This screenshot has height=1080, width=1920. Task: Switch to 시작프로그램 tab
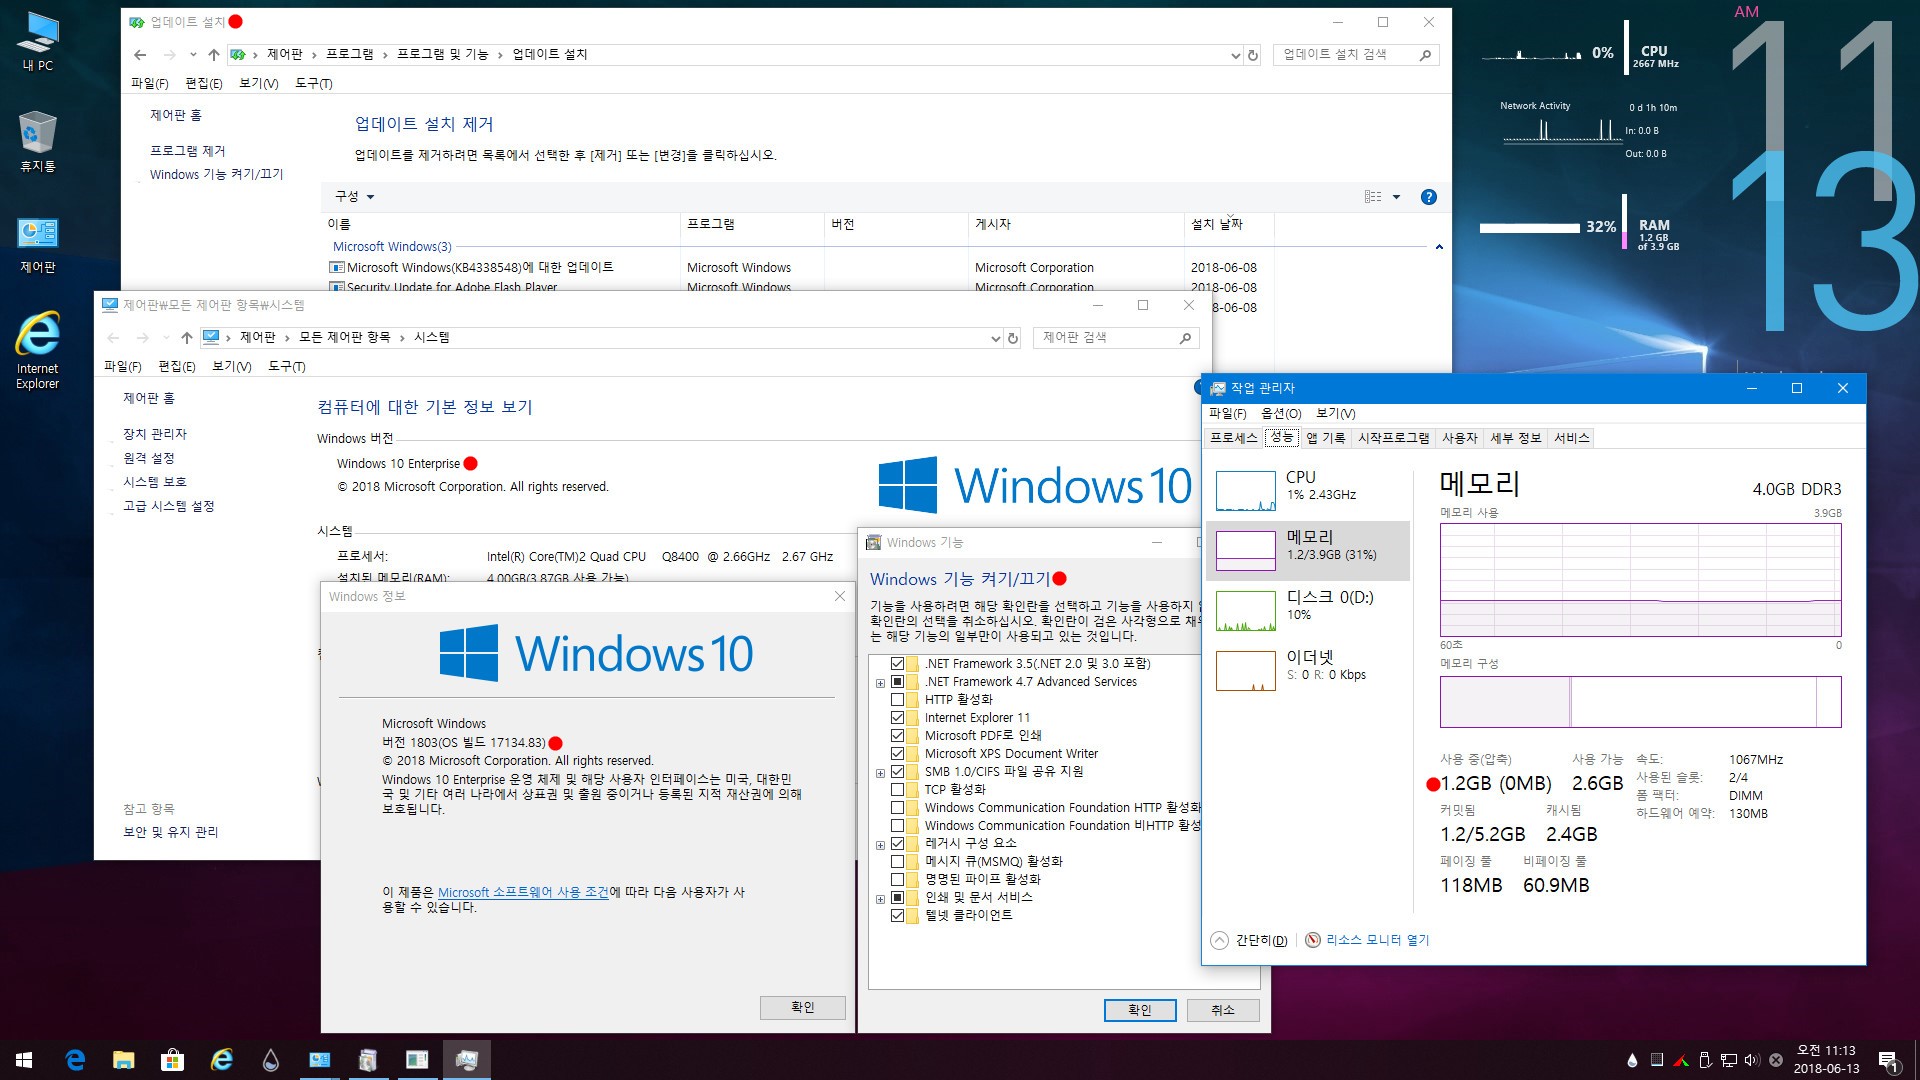(1393, 438)
